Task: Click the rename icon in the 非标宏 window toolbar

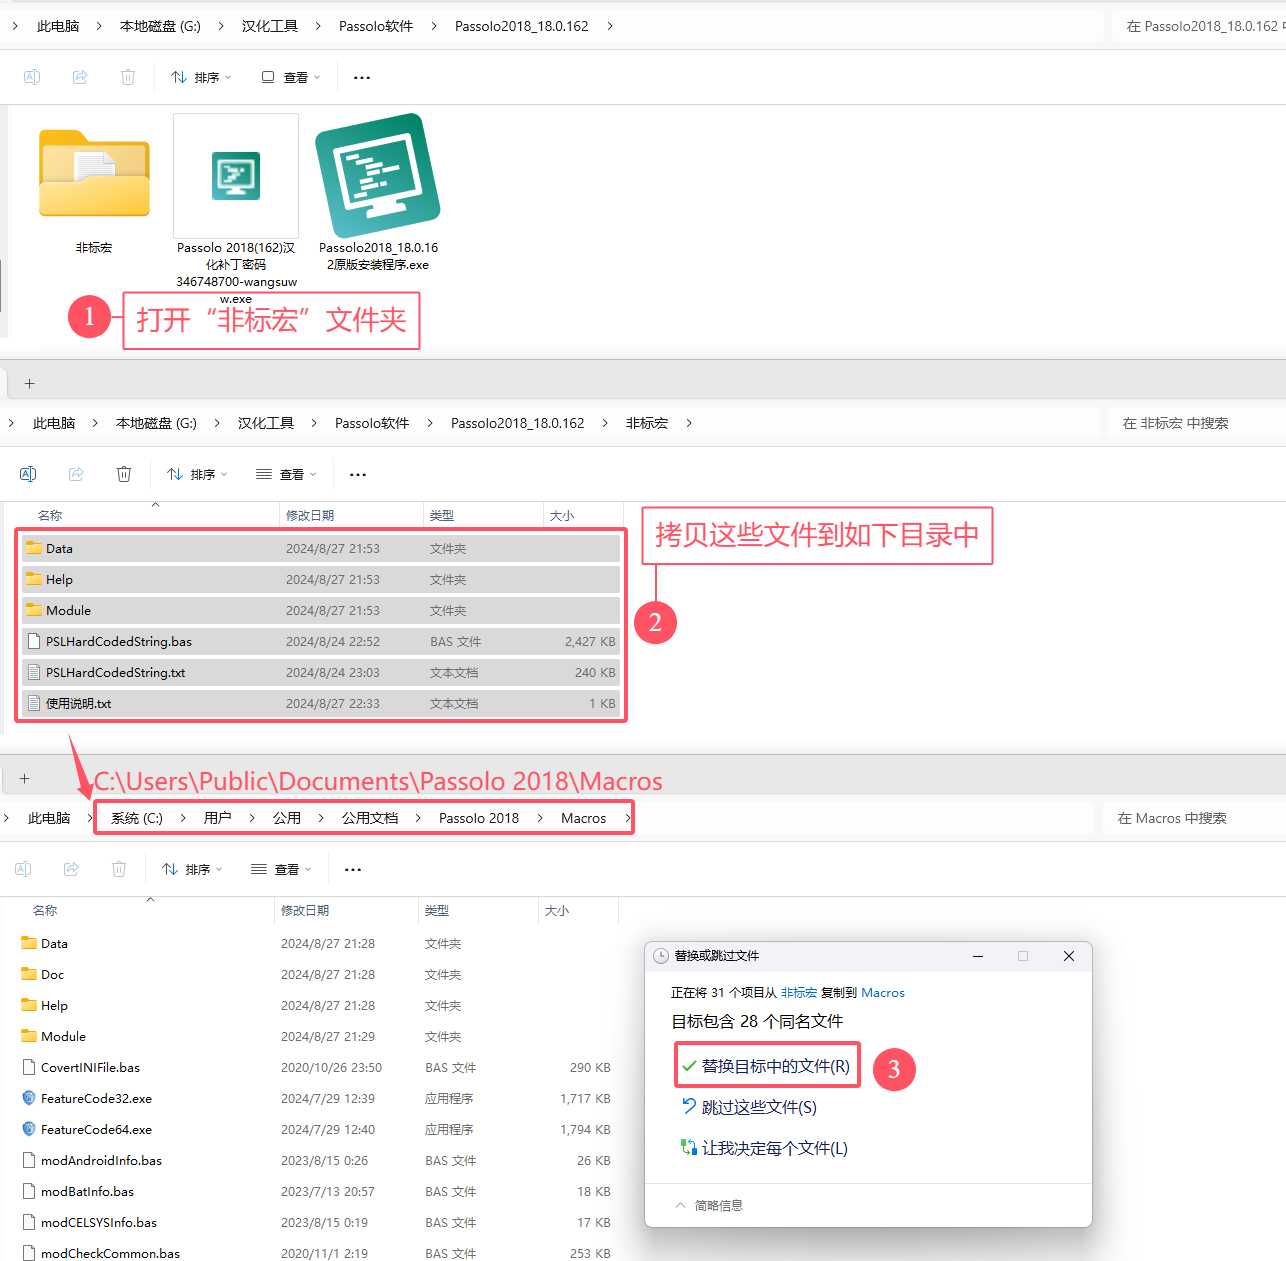Action: tap(28, 474)
